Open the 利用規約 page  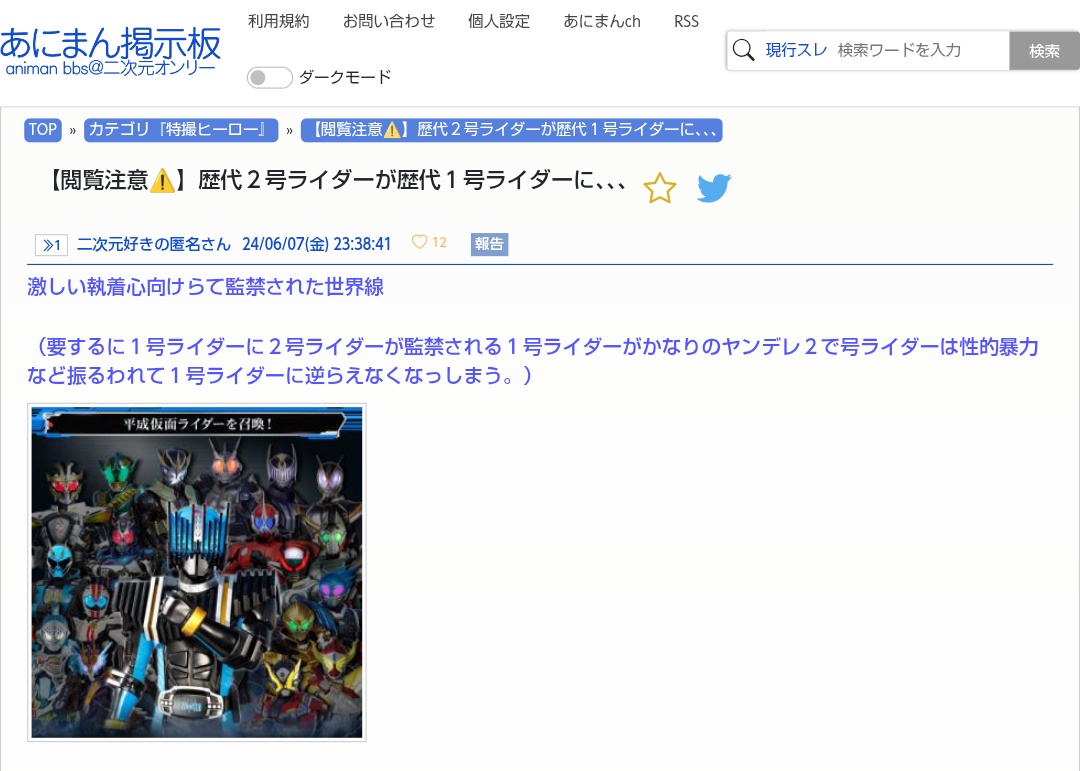coord(278,21)
